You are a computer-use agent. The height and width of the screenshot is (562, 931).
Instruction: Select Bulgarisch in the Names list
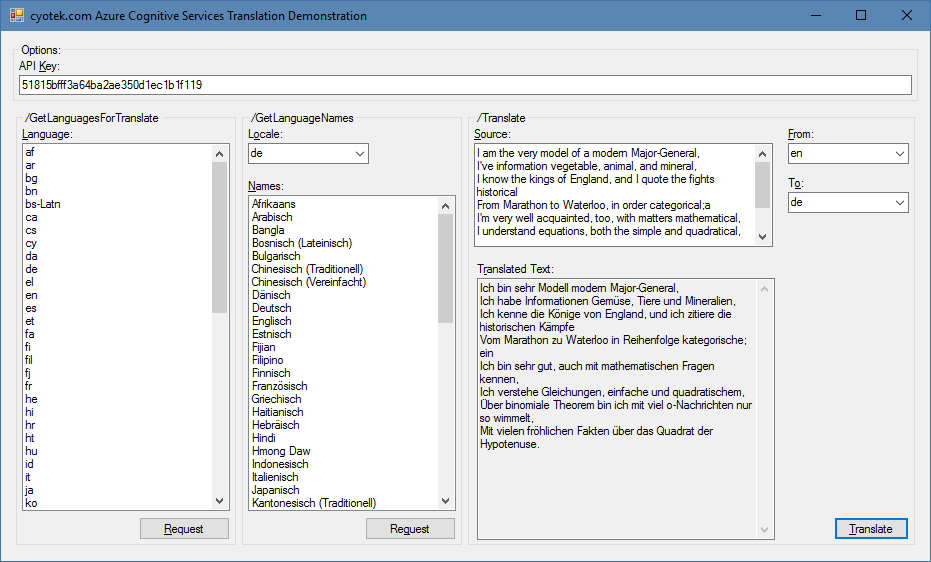click(x=344, y=257)
